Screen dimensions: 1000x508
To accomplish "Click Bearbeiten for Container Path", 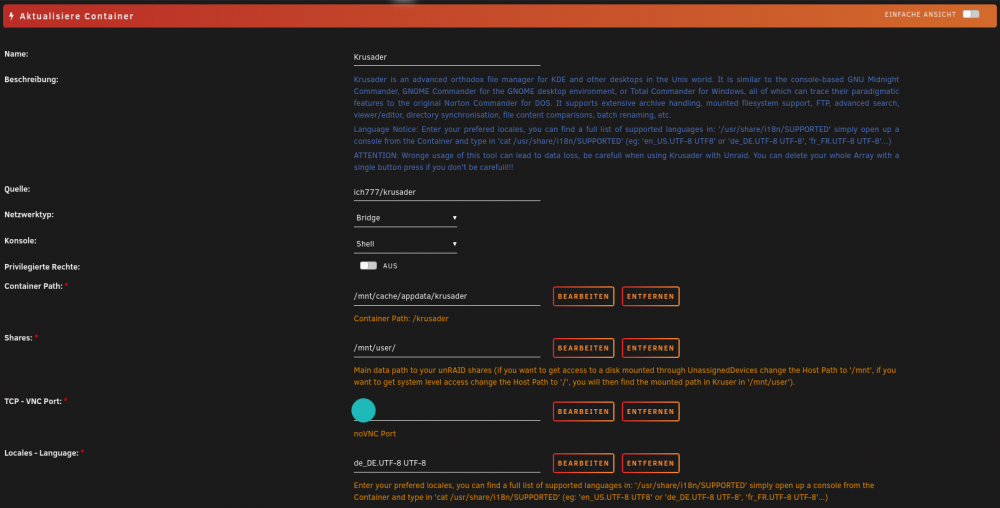I will (584, 296).
